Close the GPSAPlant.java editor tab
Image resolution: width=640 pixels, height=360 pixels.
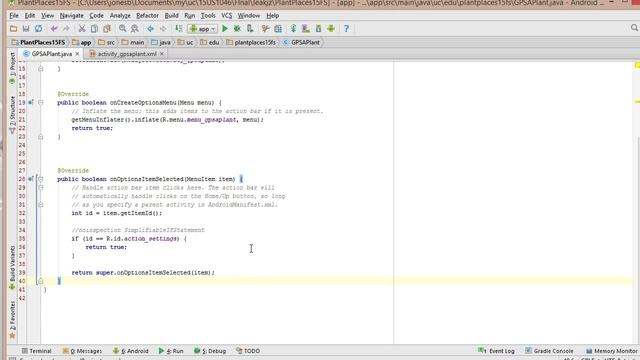[x=77, y=54]
